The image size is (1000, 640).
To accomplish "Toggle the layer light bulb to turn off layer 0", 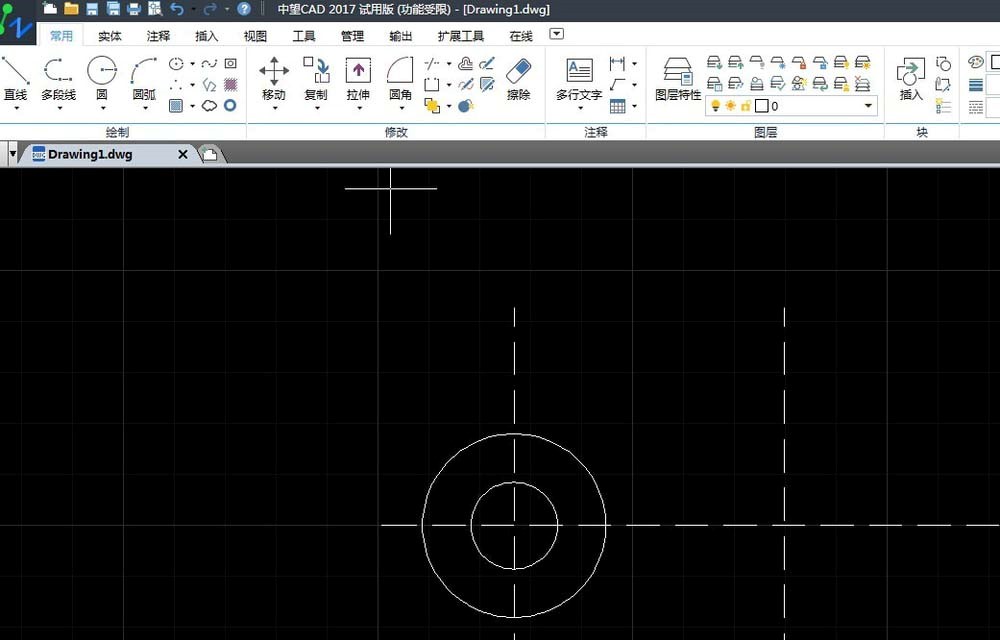I will 715,105.
